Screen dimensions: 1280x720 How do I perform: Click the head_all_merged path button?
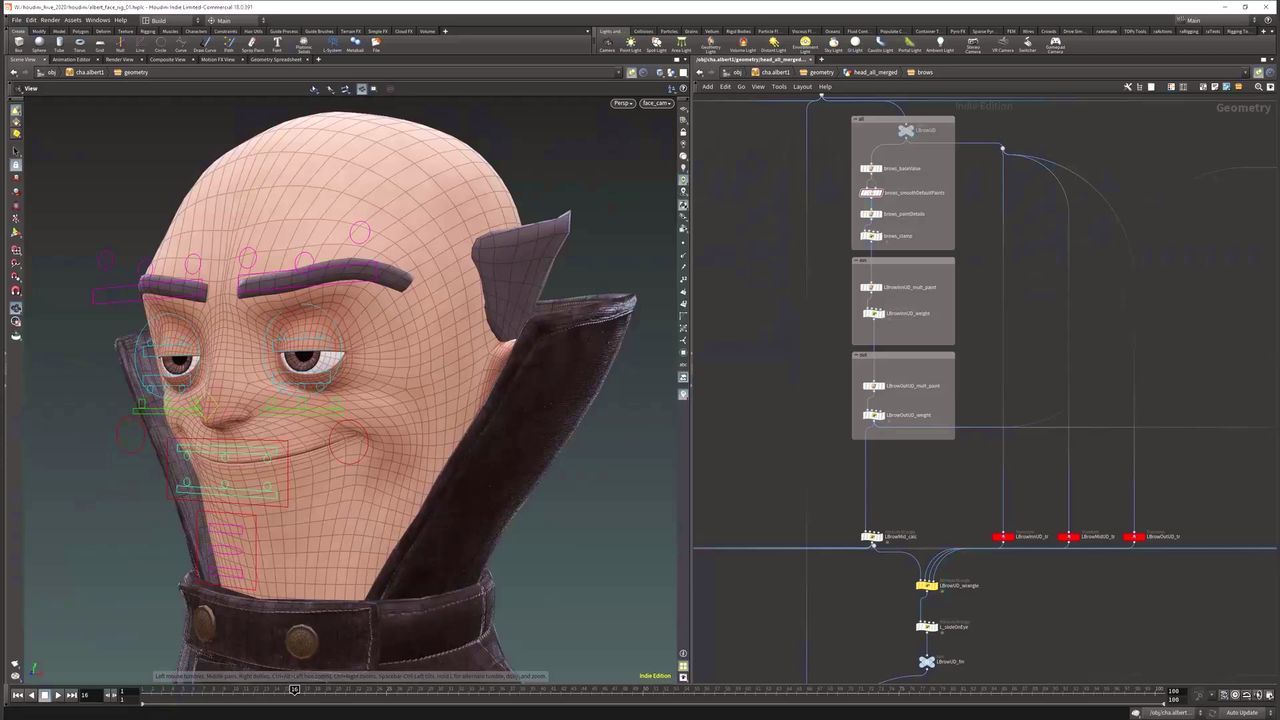(873, 72)
